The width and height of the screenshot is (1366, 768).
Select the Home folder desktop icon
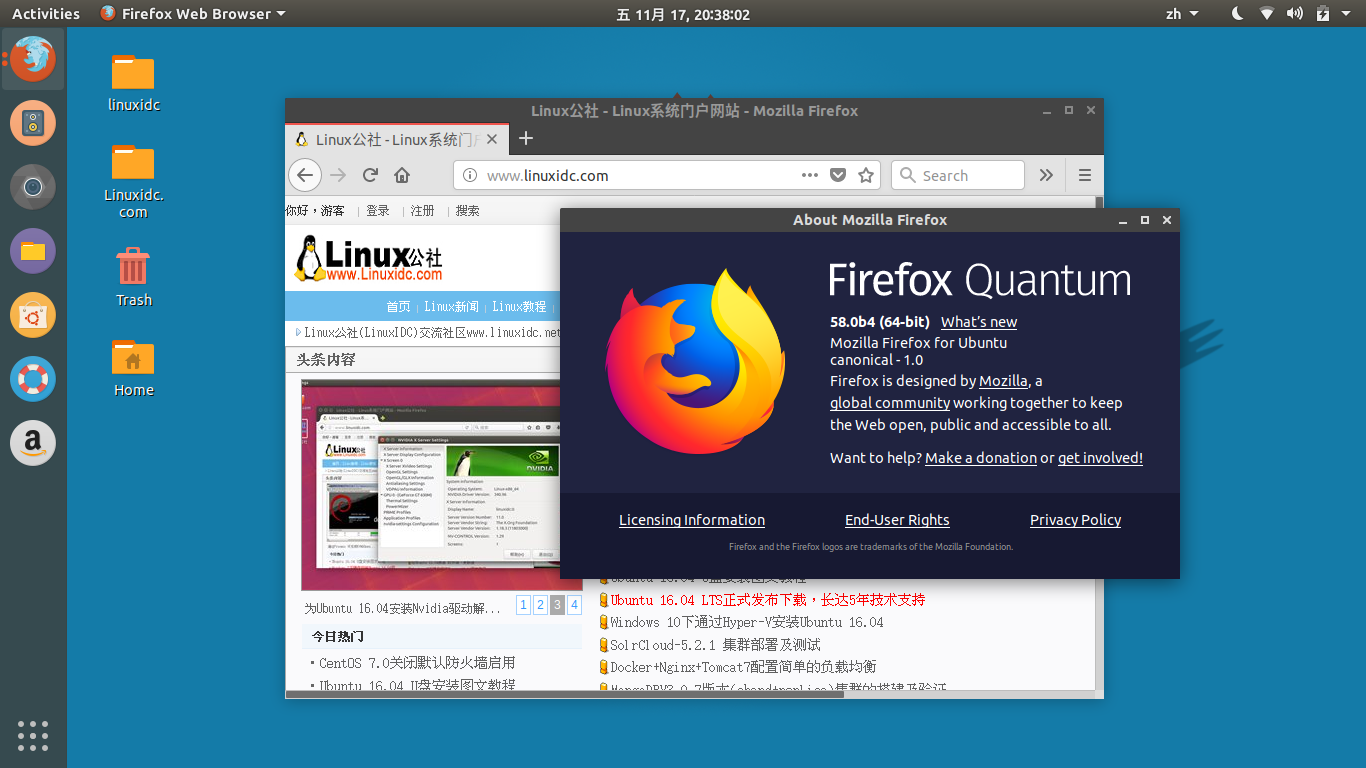point(133,368)
